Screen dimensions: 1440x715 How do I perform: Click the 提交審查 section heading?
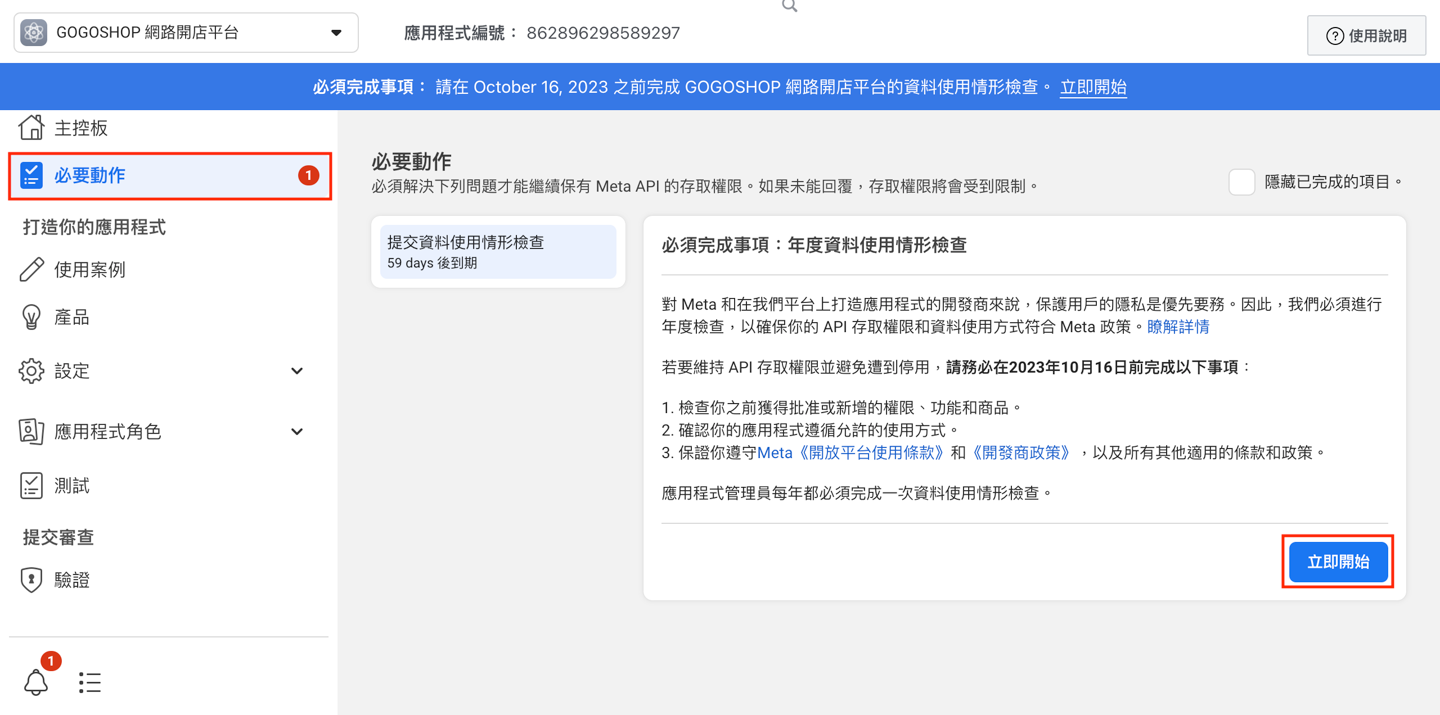click(58, 537)
